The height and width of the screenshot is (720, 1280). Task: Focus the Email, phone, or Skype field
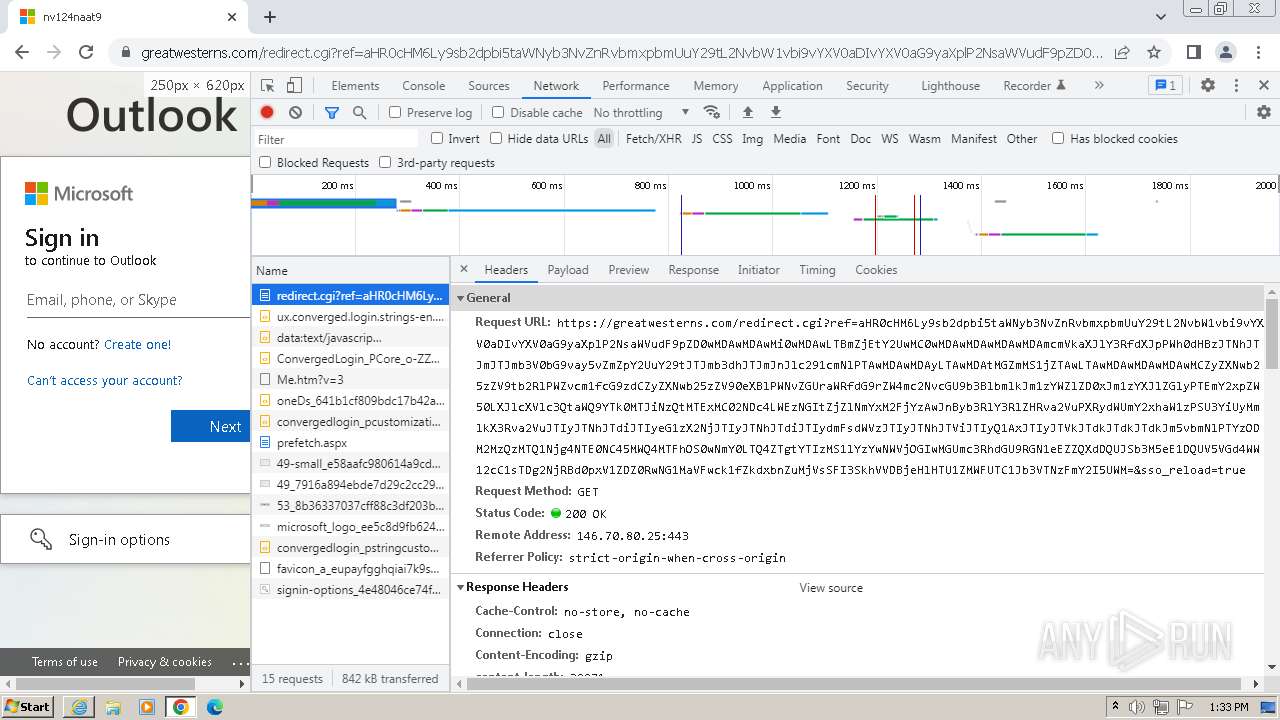138,300
